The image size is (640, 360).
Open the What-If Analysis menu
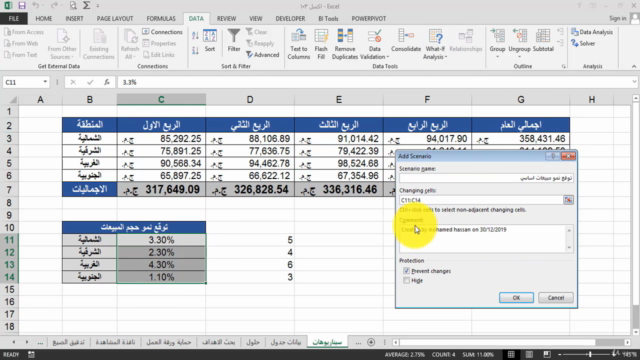[x=435, y=53]
